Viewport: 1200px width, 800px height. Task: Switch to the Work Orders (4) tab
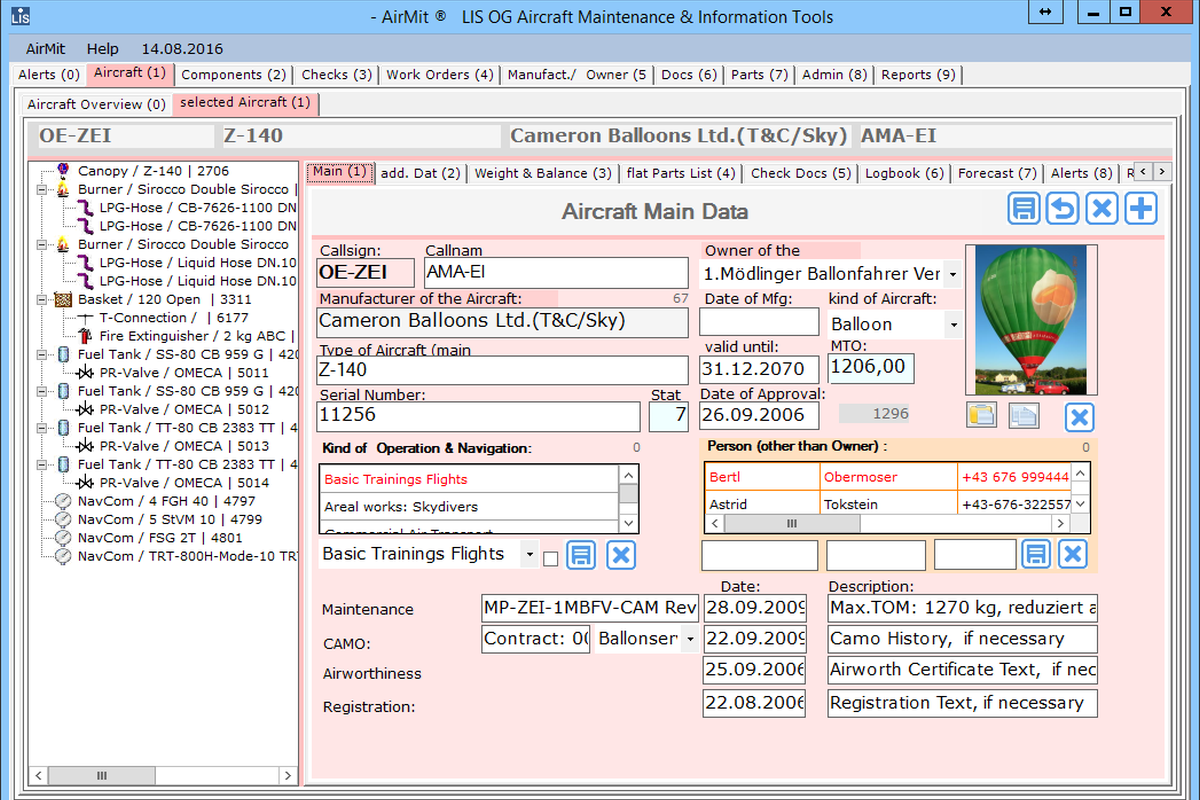(x=440, y=75)
